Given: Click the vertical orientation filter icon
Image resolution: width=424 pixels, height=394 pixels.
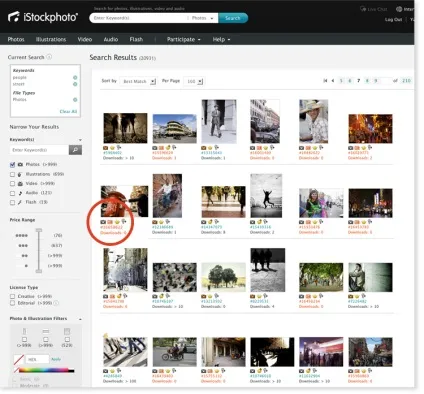Looking at the screenshot, I should point(24,331).
